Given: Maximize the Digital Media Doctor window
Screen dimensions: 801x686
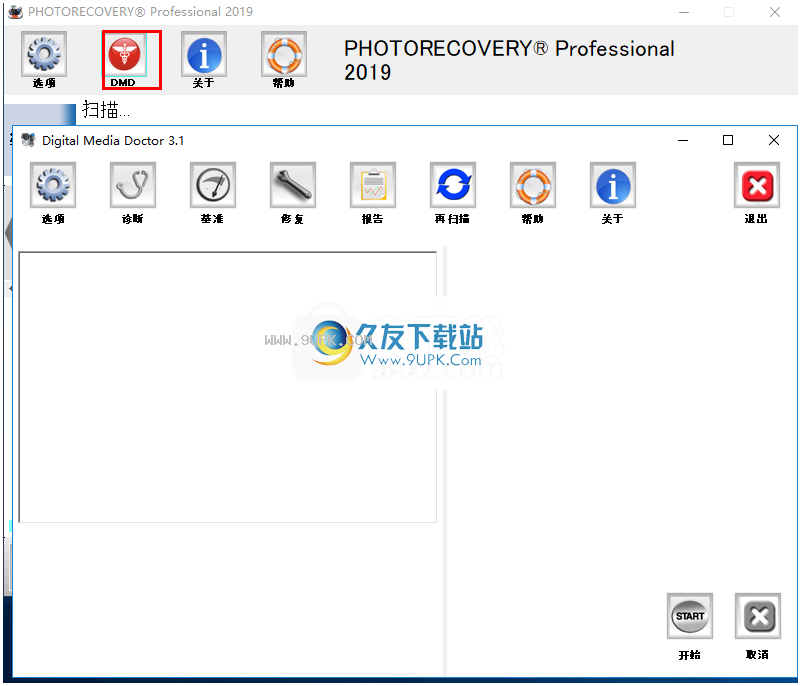Looking at the screenshot, I should pyautogui.click(x=728, y=140).
